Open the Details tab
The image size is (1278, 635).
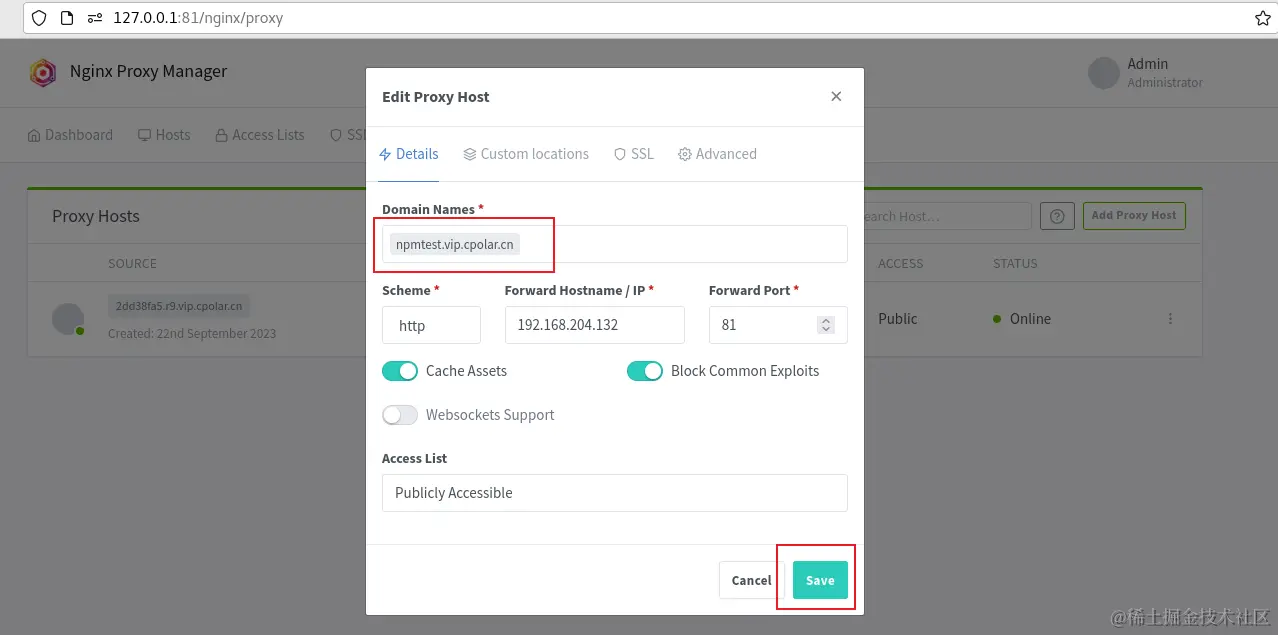(x=408, y=154)
